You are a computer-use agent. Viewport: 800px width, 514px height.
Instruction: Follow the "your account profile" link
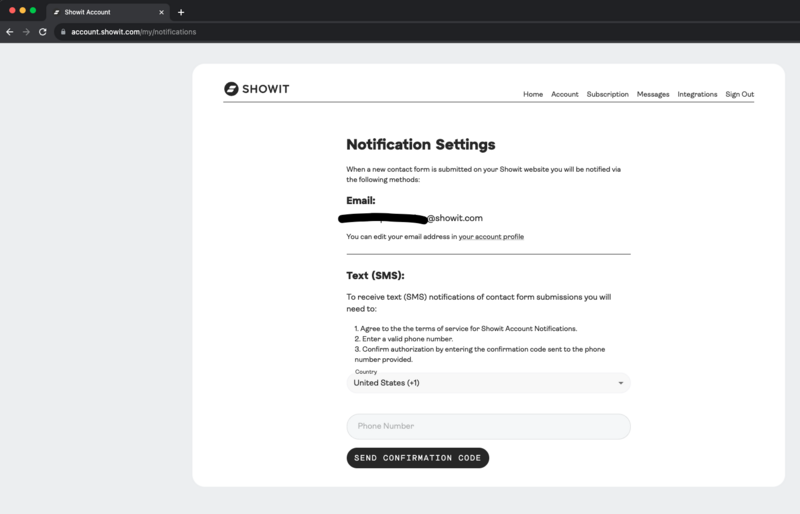click(x=491, y=237)
